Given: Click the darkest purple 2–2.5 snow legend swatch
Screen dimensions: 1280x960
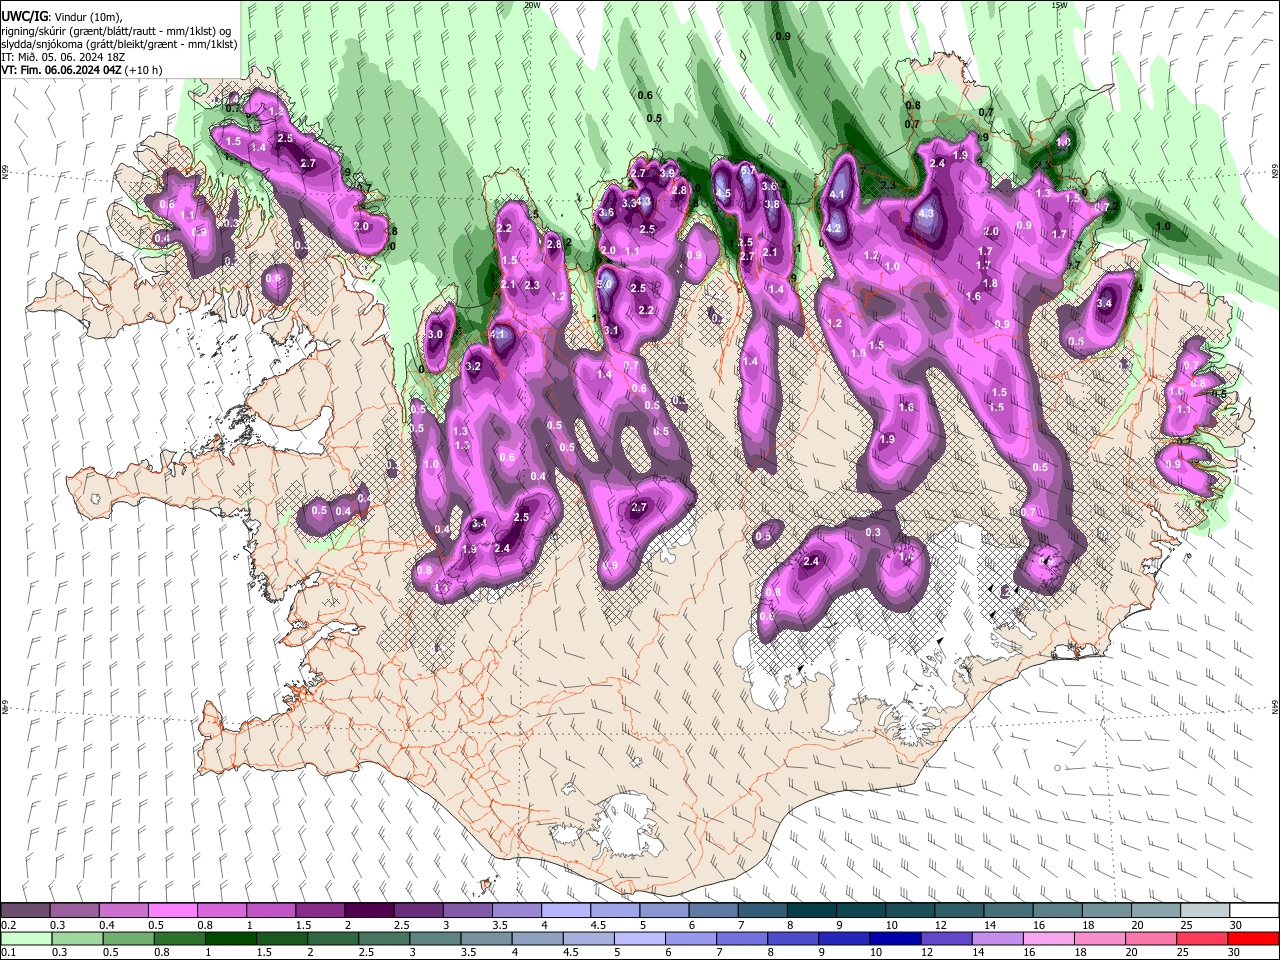Looking at the screenshot, I should coord(369,911).
